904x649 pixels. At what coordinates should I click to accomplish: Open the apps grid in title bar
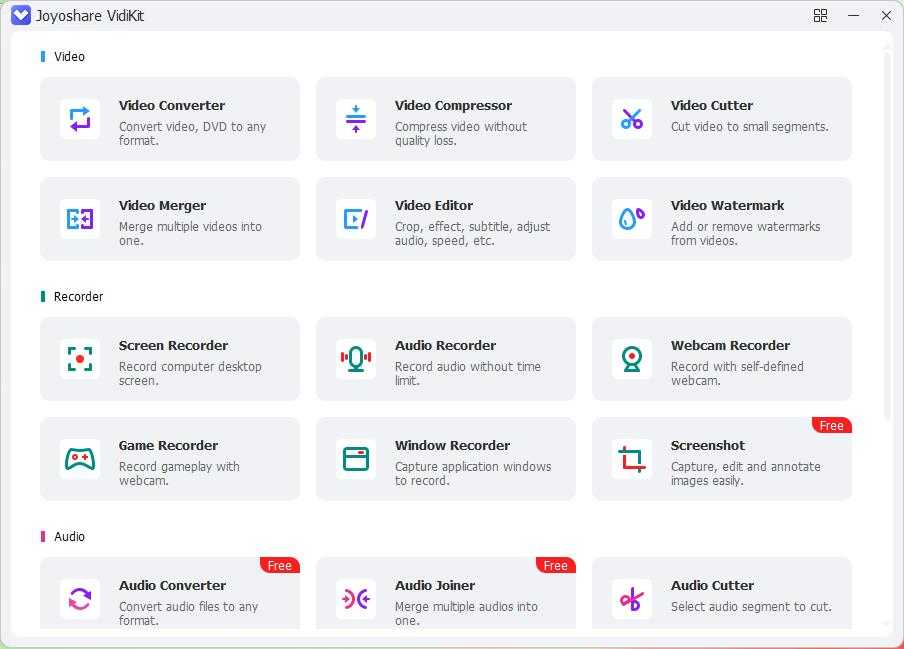point(820,16)
